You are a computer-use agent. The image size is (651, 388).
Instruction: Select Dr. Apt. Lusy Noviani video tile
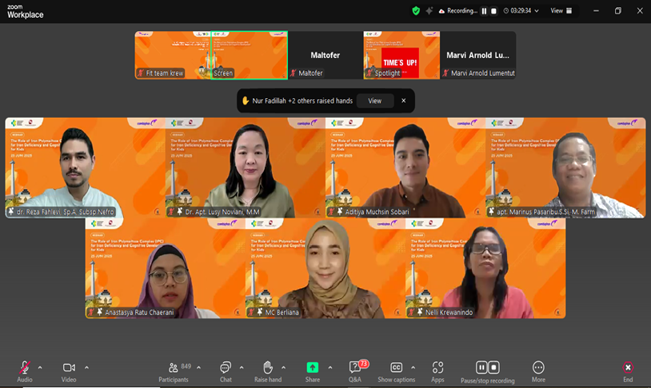click(245, 168)
